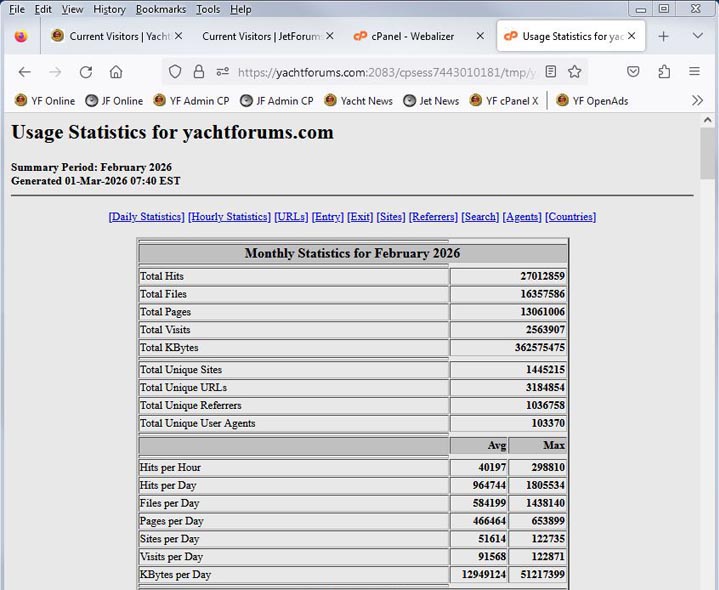
Task: Open new tab with plus button
Action: coord(663,36)
